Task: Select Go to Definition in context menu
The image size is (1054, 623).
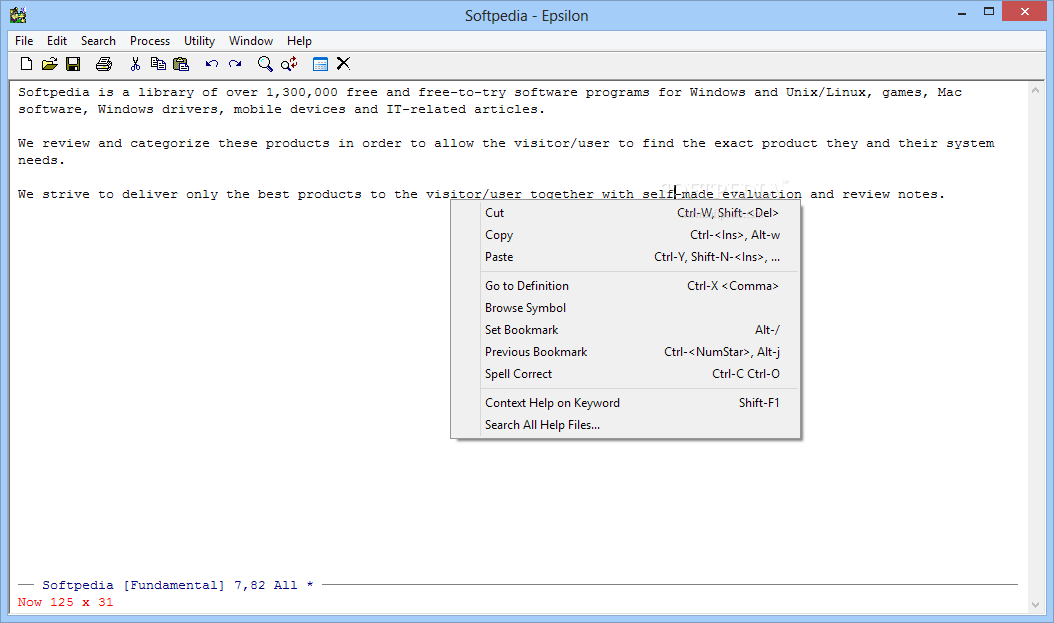Action: pos(625,286)
